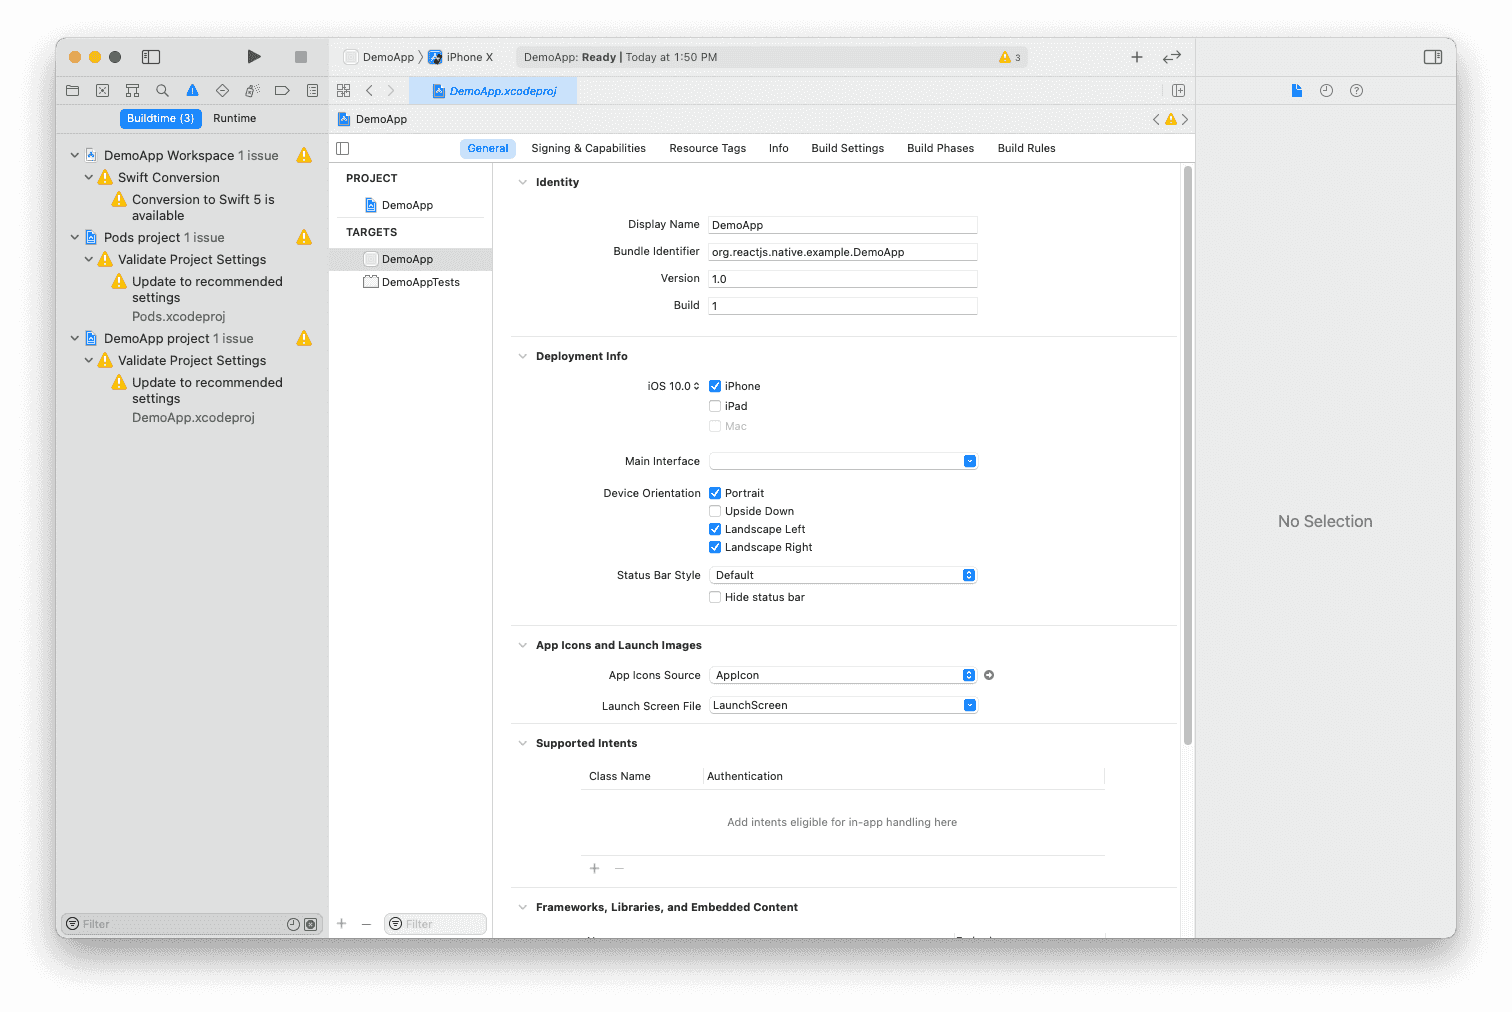Hide the project and targets list
1512x1012 pixels.
pyautogui.click(x=343, y=148)
